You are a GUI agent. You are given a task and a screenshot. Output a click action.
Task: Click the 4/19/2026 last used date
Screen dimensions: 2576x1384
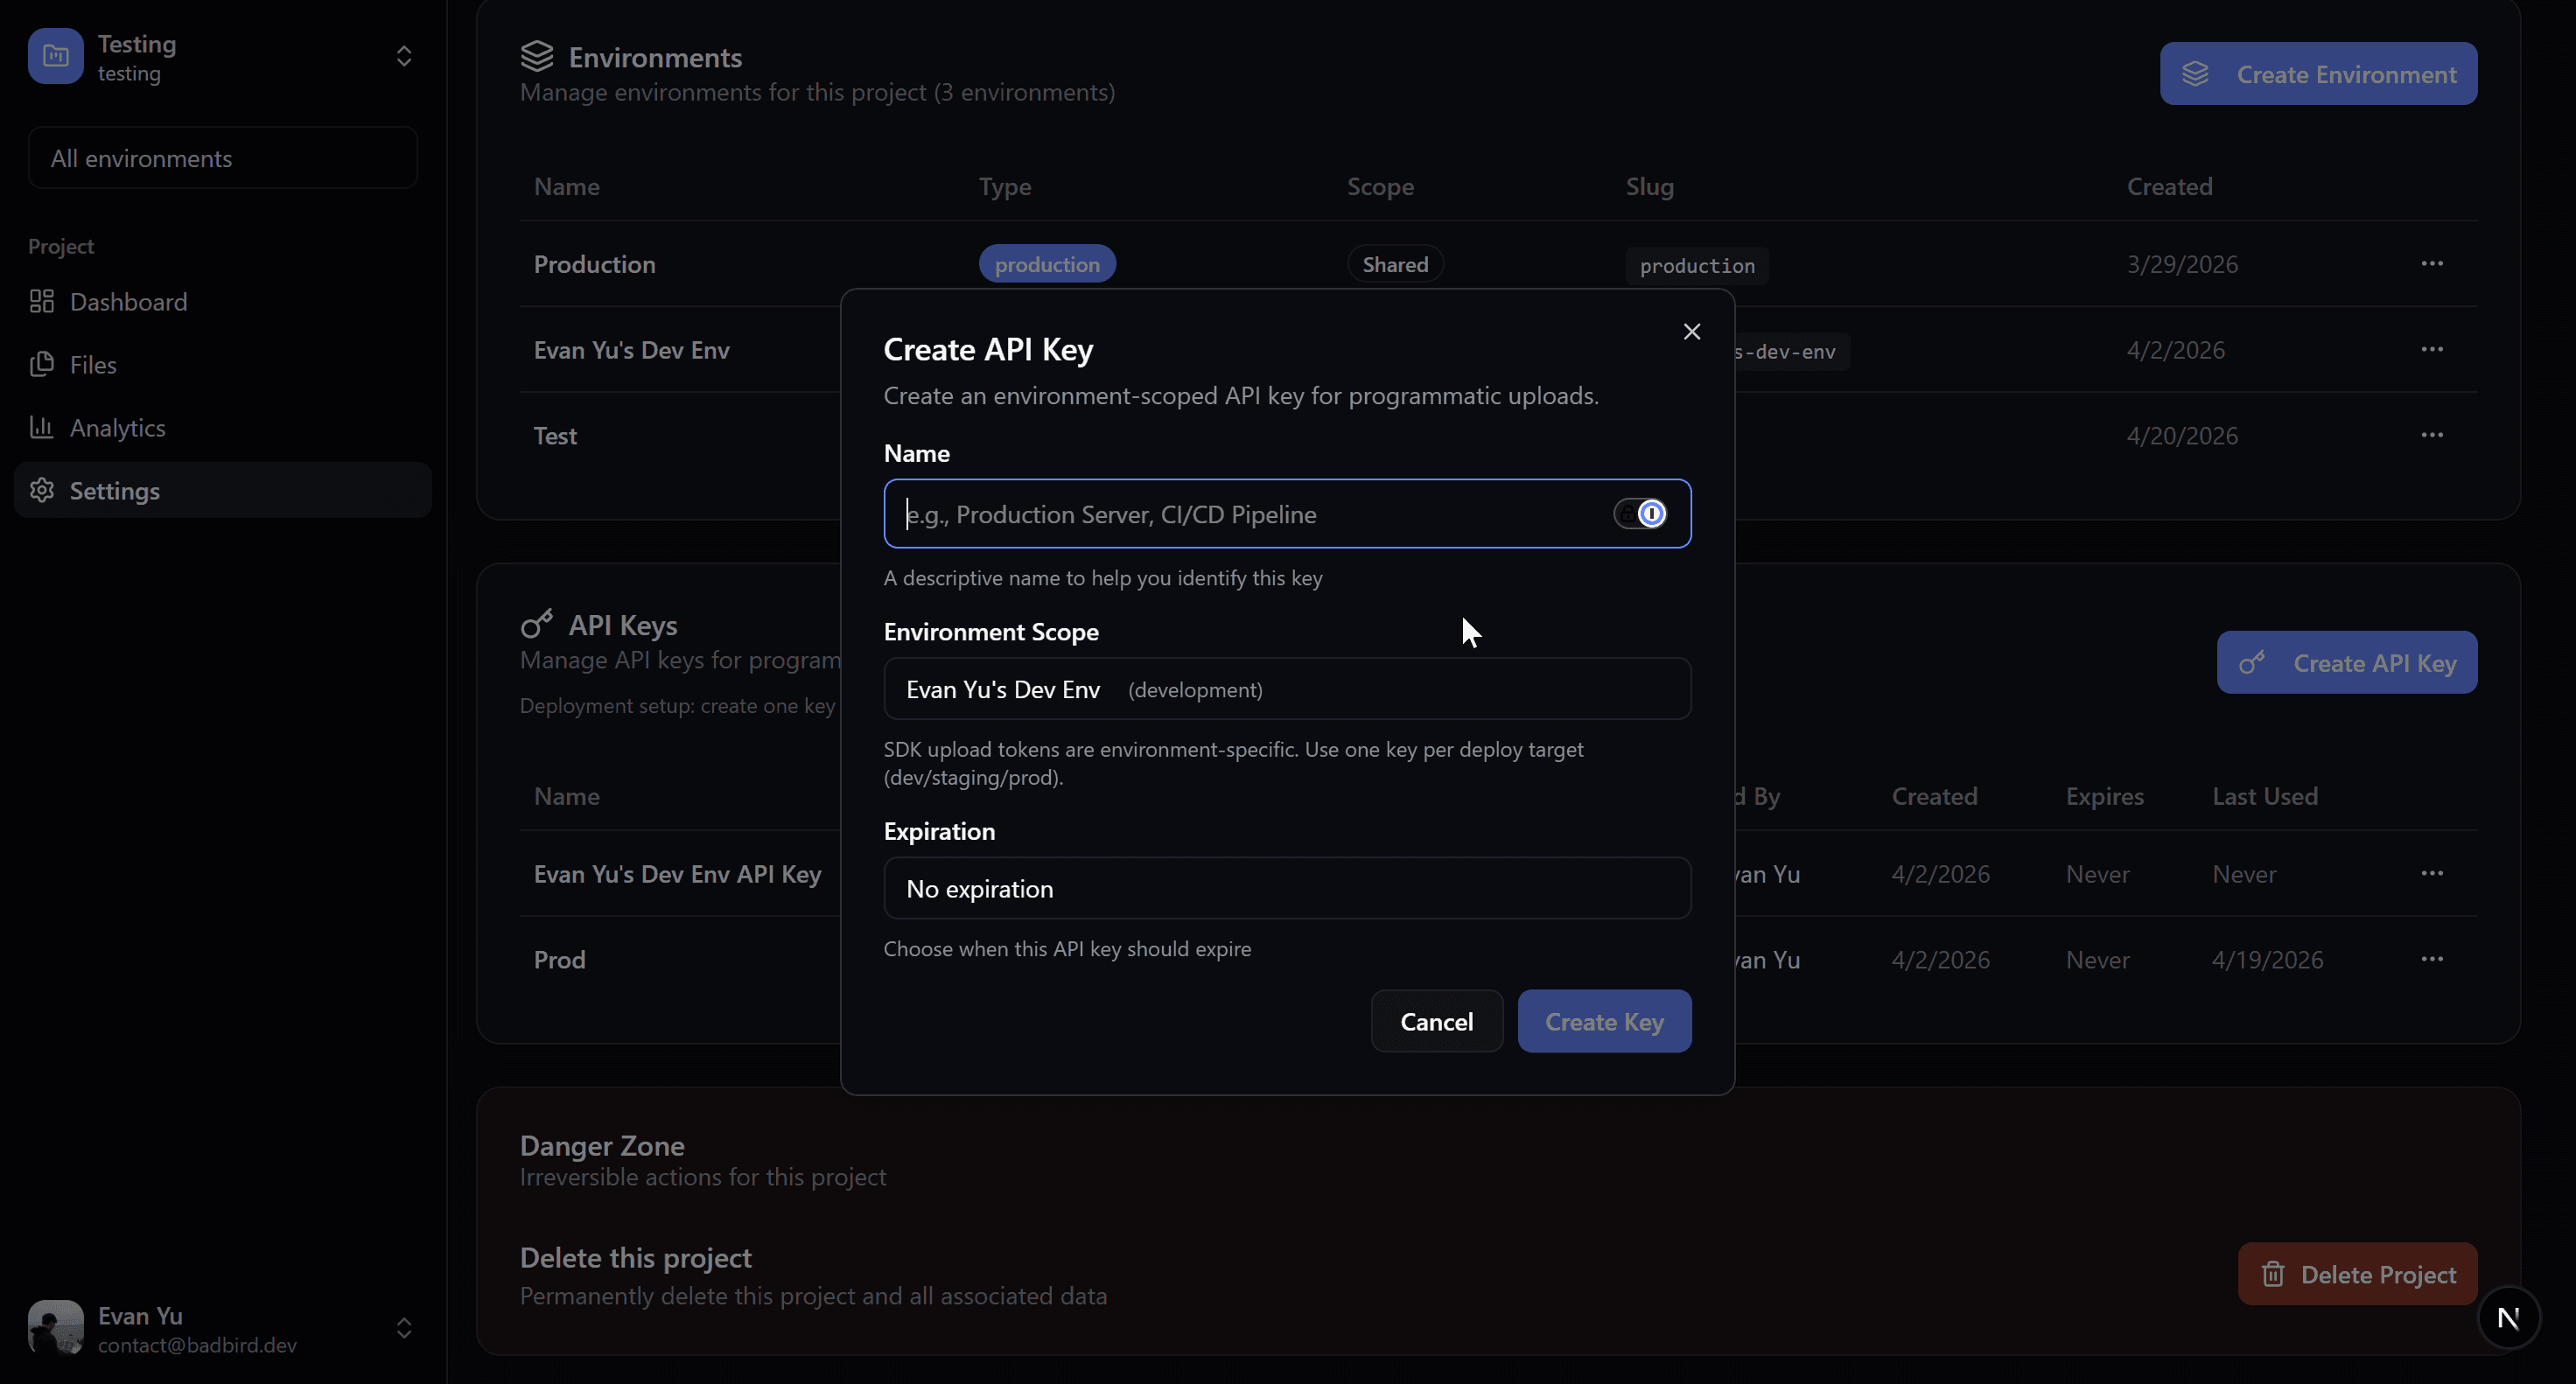coord(2267,960)
